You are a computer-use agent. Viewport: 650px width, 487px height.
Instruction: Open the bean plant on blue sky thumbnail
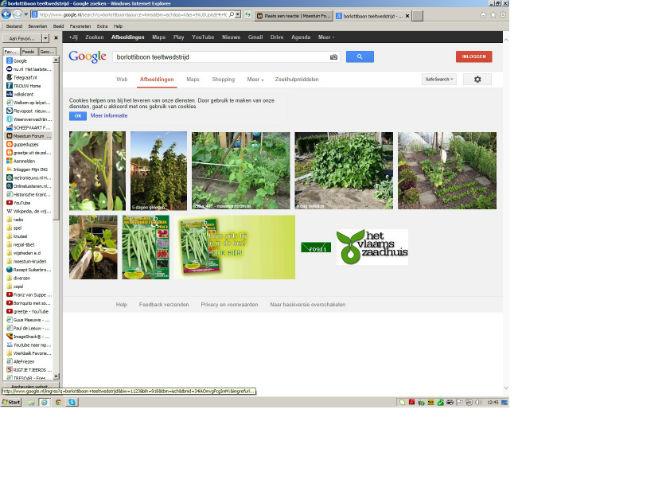159,171
